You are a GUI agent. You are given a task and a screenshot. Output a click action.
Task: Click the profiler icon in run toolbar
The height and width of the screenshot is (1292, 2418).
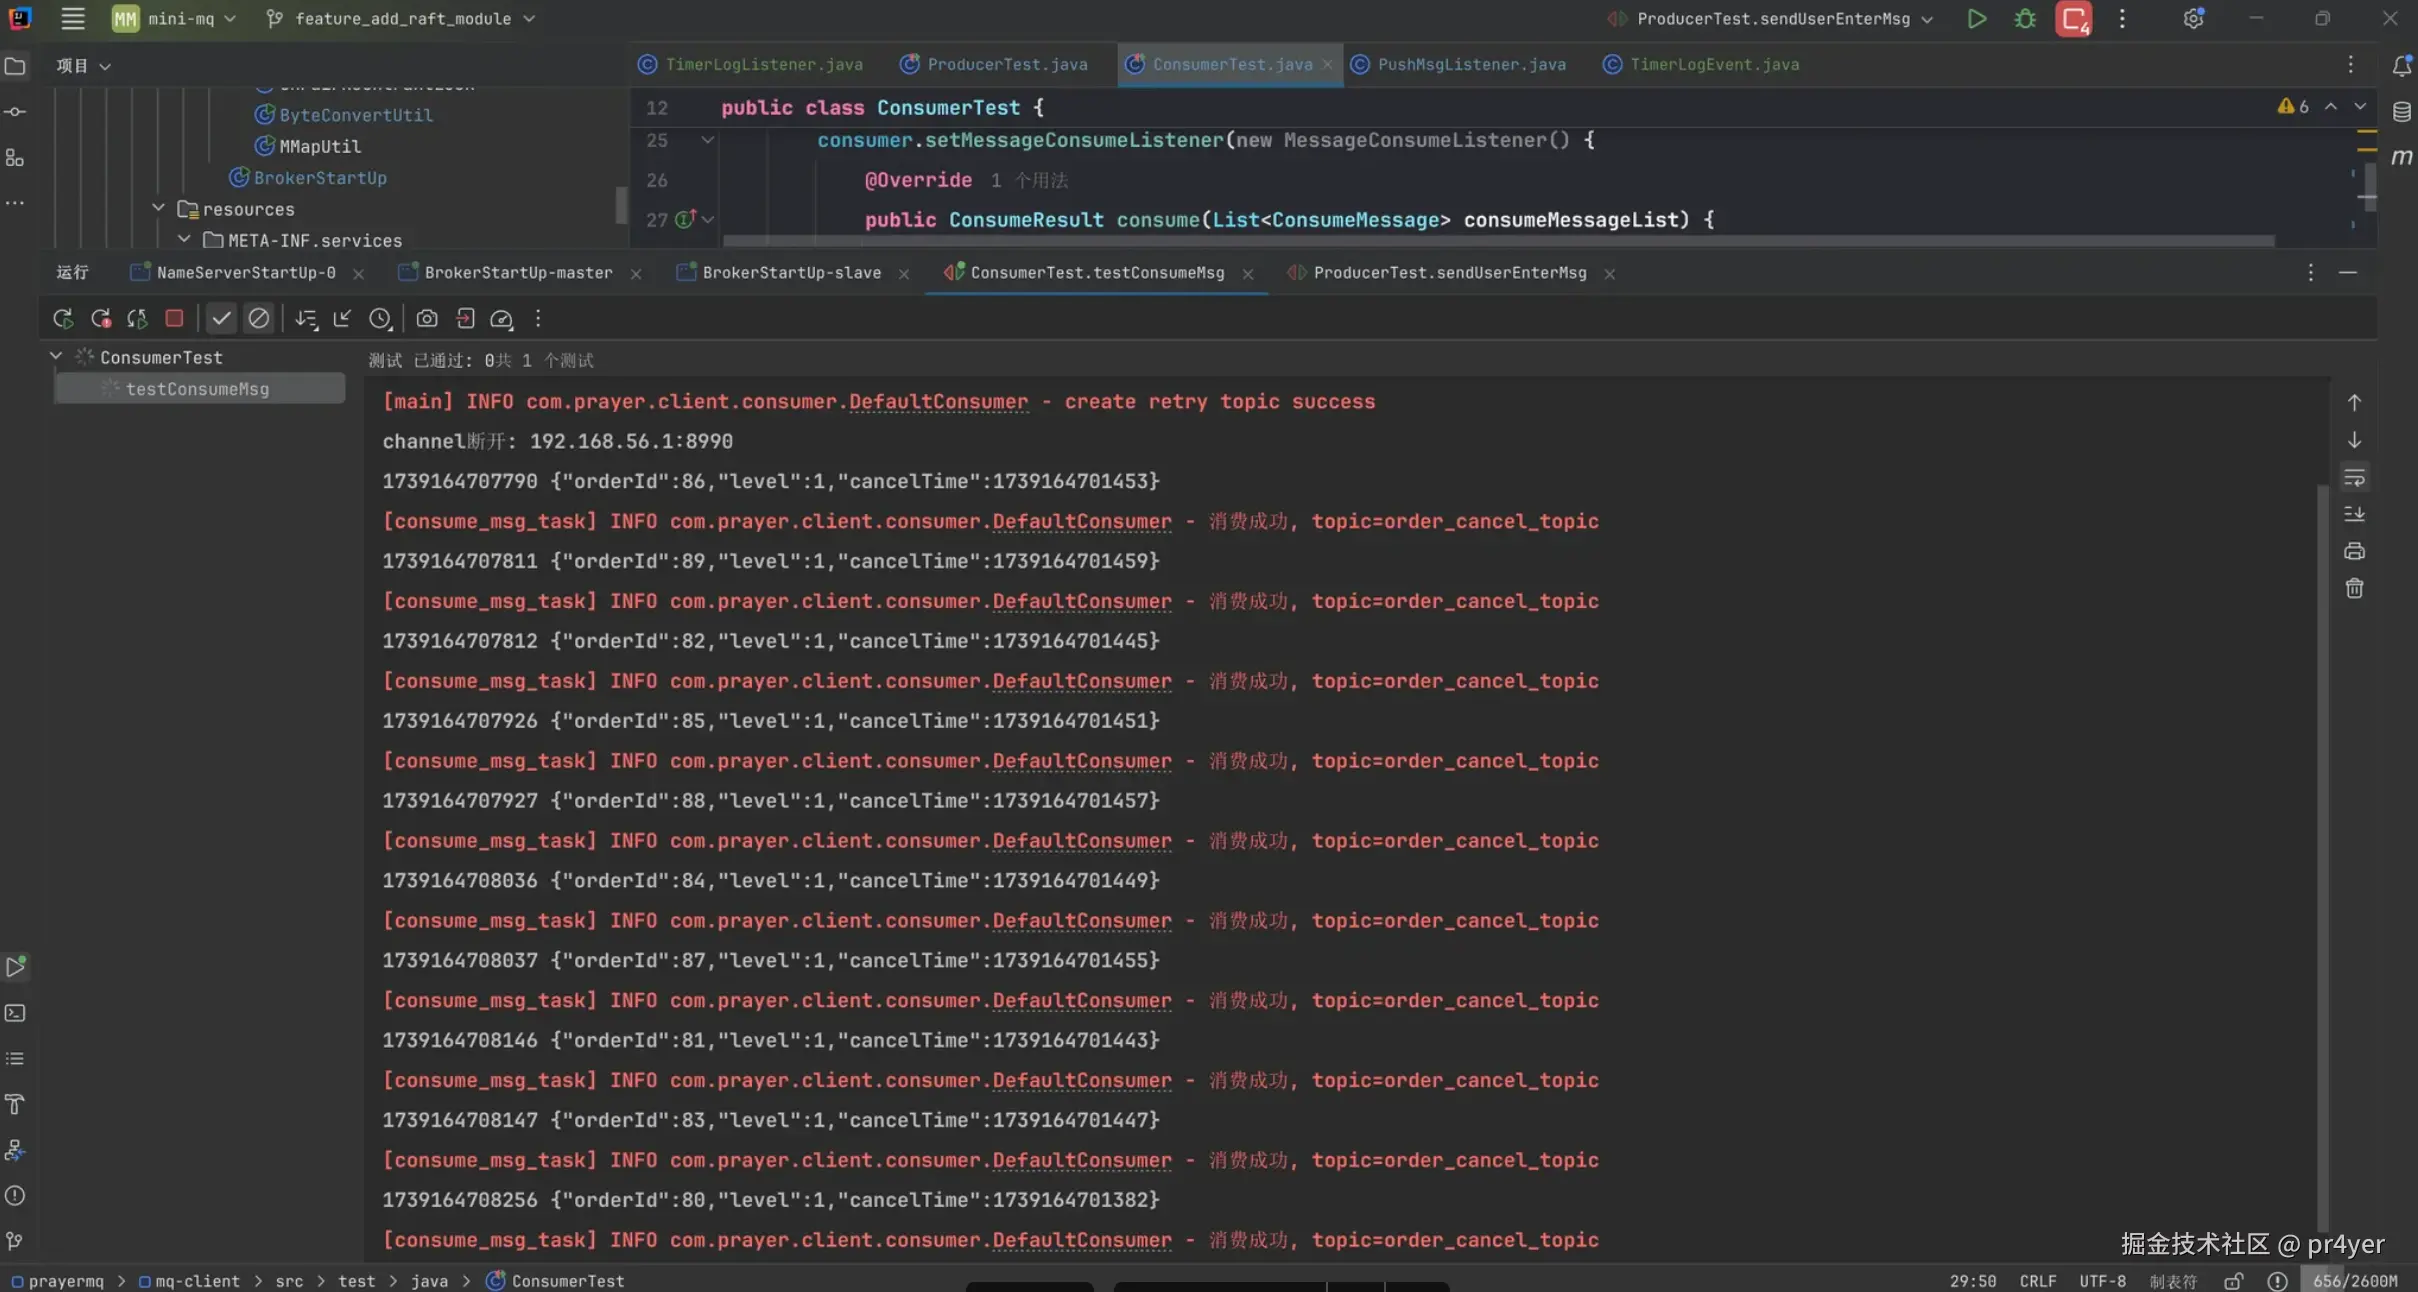pos(502,318)
